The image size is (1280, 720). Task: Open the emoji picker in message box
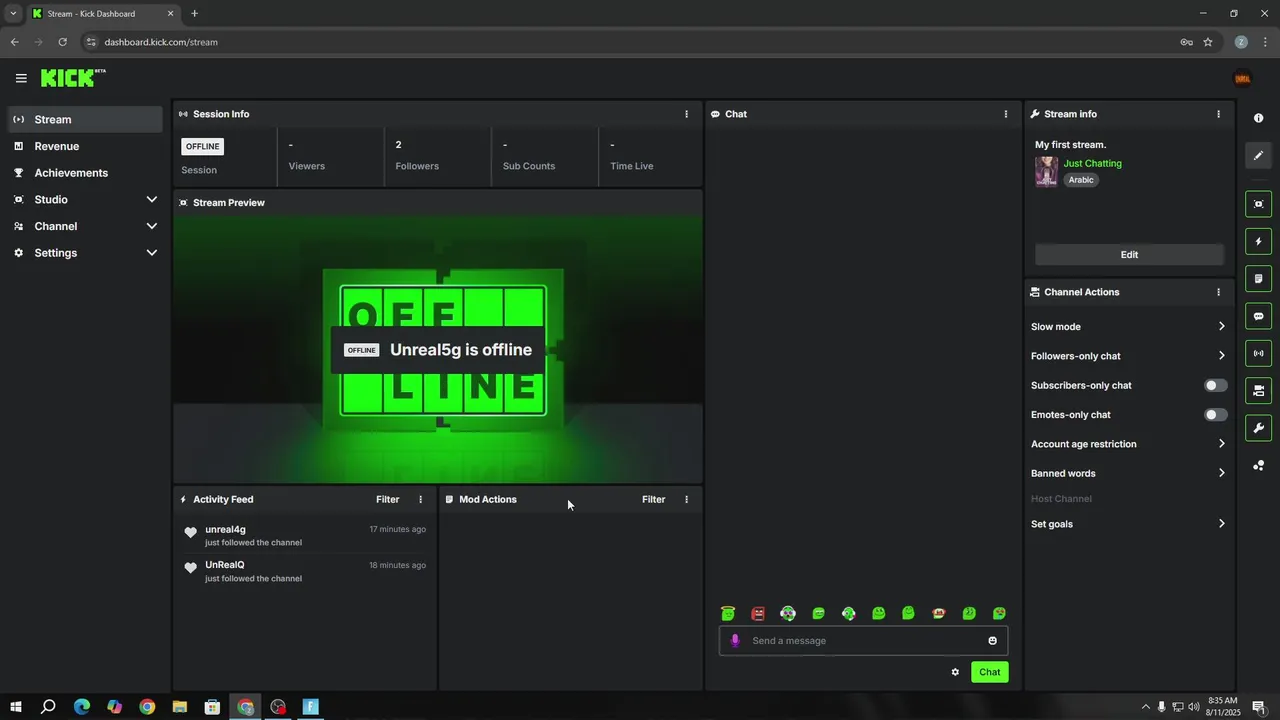(x=993, y=641)
